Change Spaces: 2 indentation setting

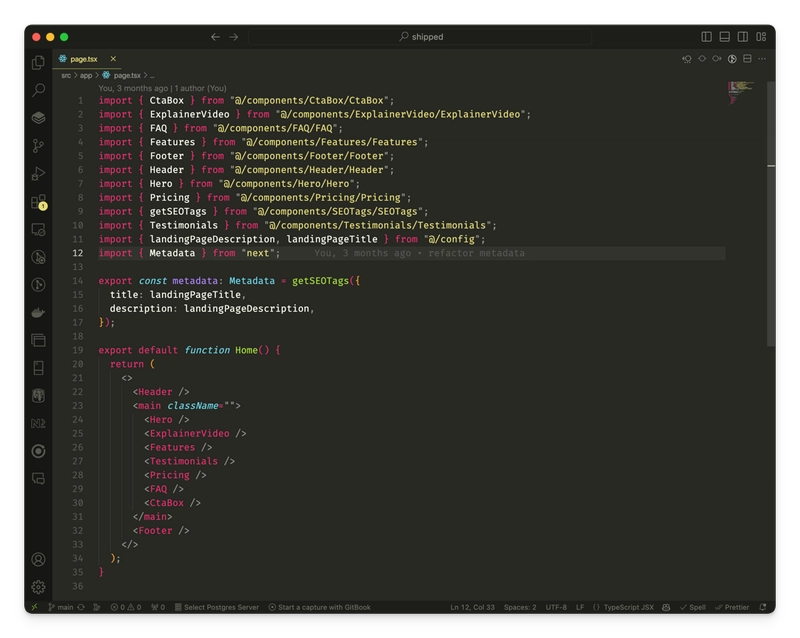click(x=520, y=607)
